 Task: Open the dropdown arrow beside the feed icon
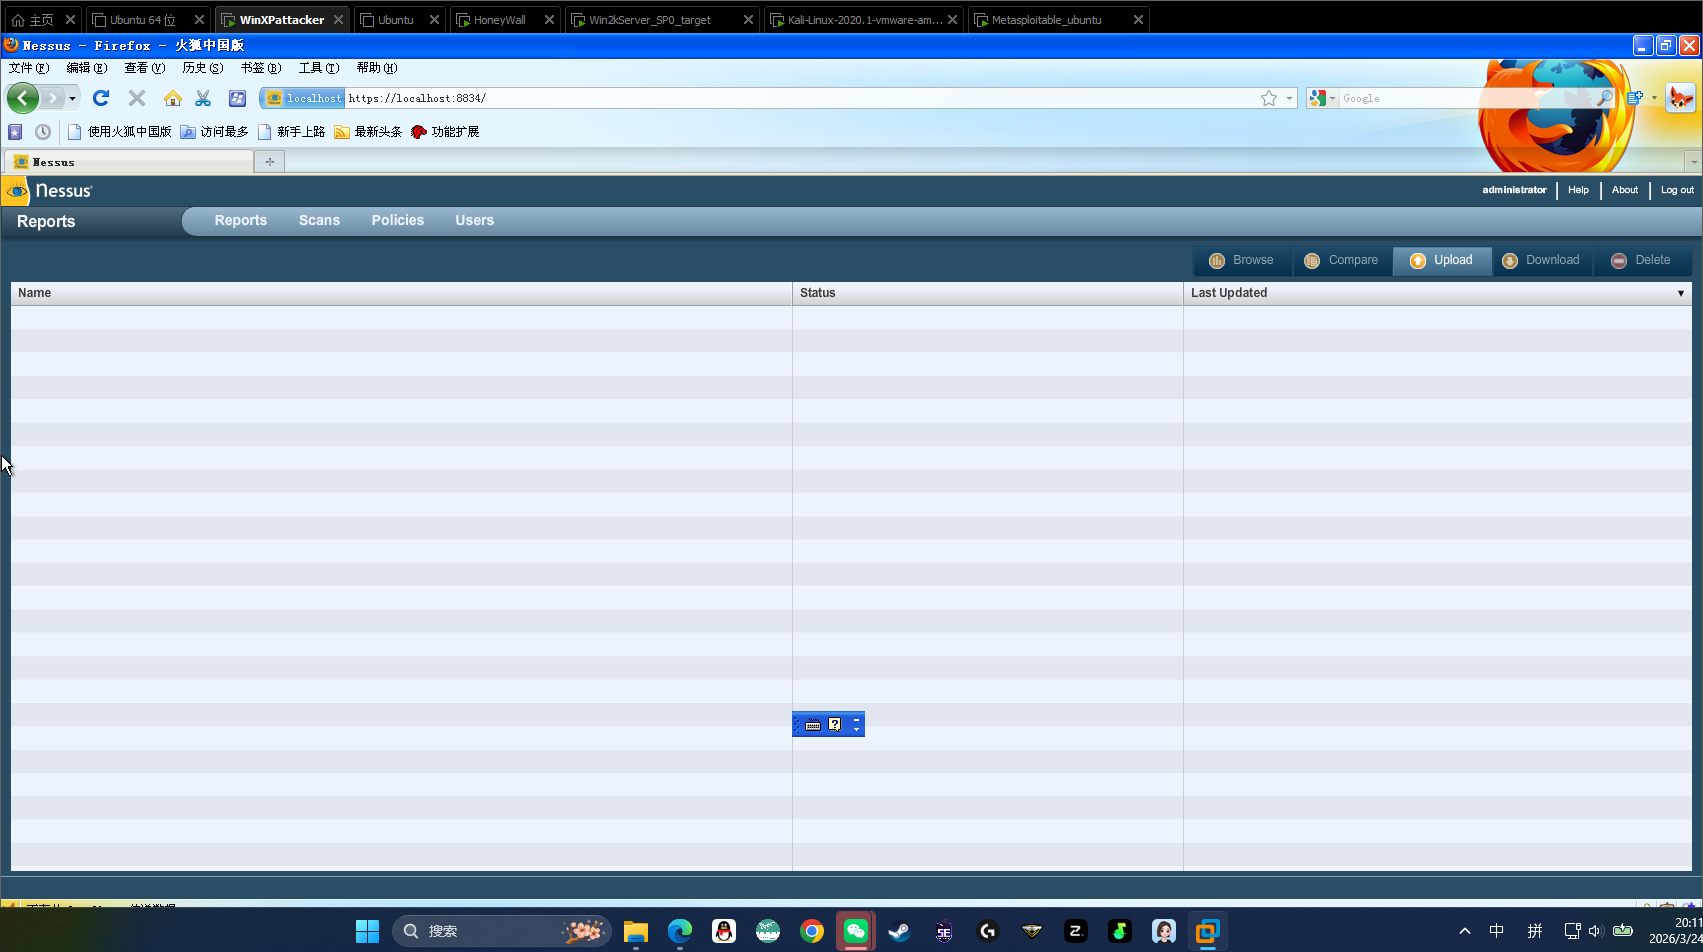1654,98
